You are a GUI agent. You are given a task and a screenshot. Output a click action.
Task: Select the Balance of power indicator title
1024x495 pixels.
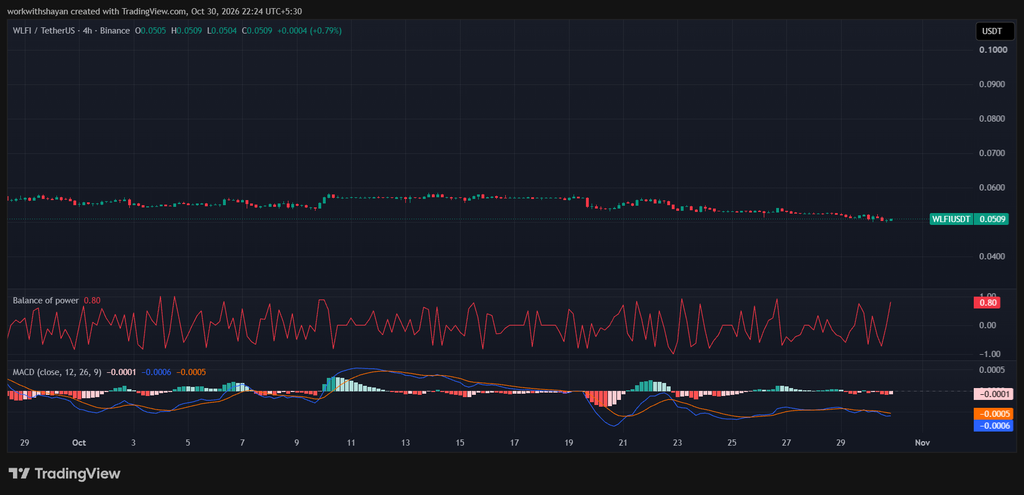click(46, 300)
